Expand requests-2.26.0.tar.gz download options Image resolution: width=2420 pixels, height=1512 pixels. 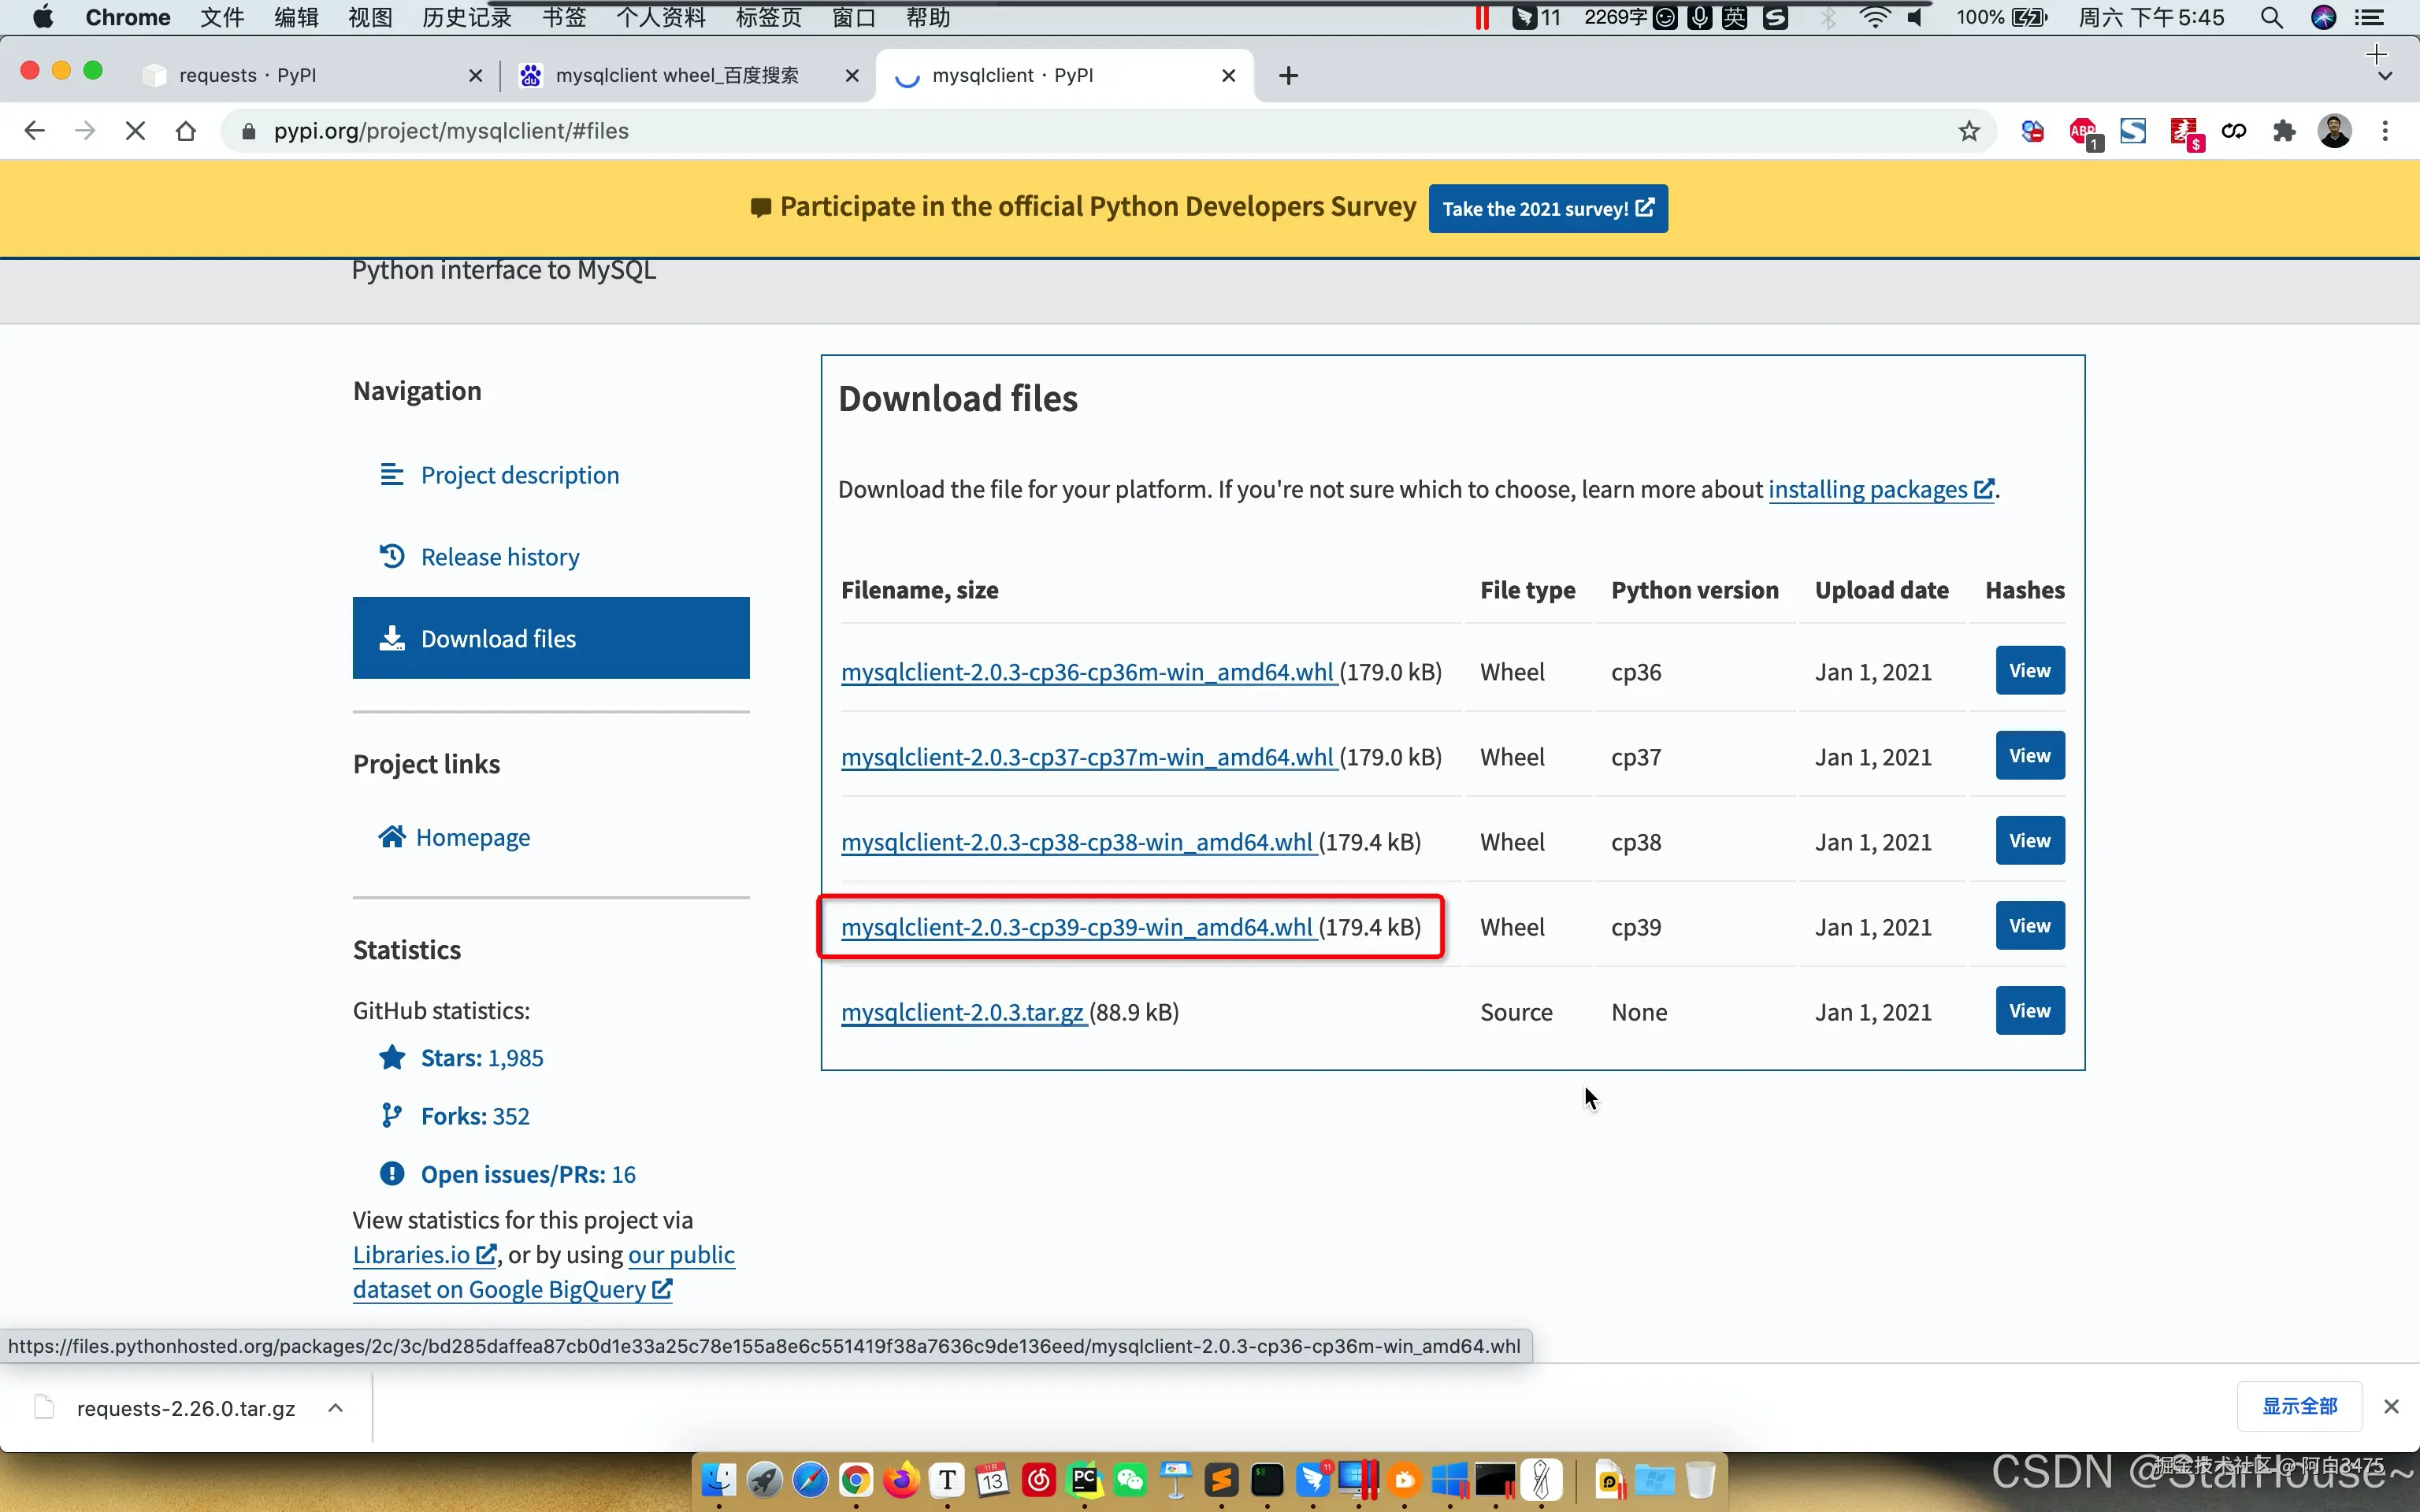tap(336, 1408)
